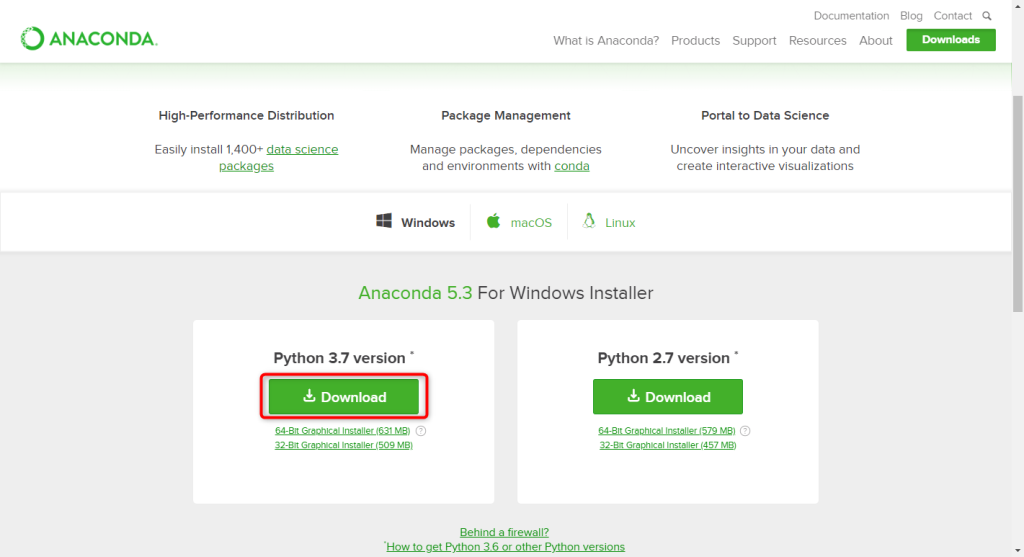Click the Windows logo icon
Viewport: 1024px width, 557px height.
coord(384,221)
